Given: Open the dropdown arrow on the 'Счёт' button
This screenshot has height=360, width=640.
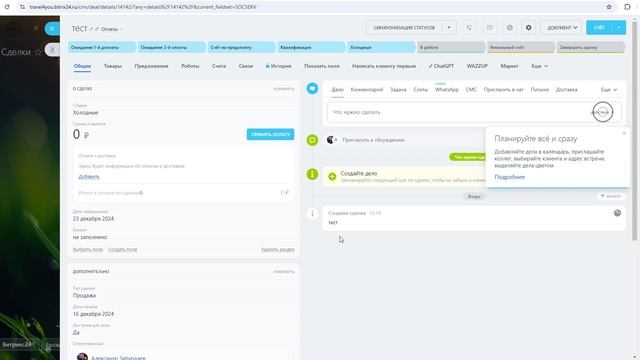Looking at the screenshot, I should [x=619, y=28].
